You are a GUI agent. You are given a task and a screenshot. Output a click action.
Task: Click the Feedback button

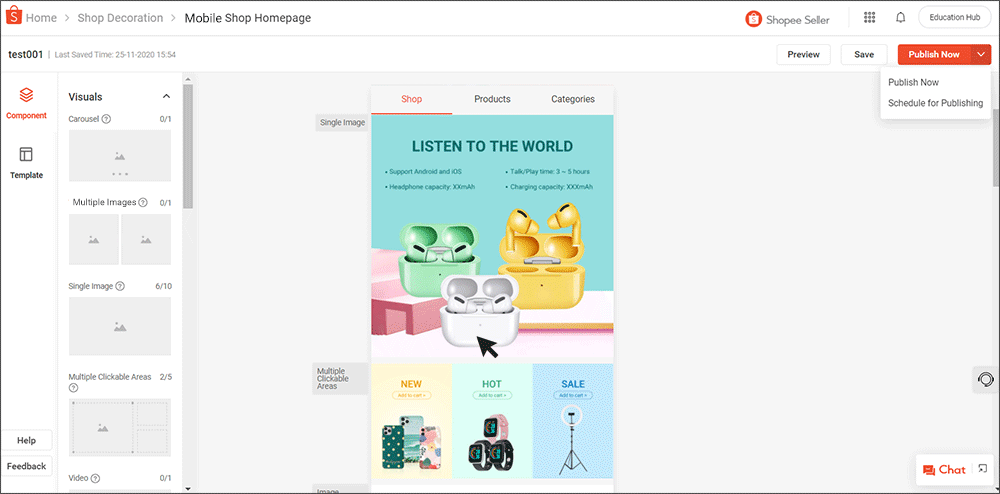pyautogui.click(x=27, y=466)
